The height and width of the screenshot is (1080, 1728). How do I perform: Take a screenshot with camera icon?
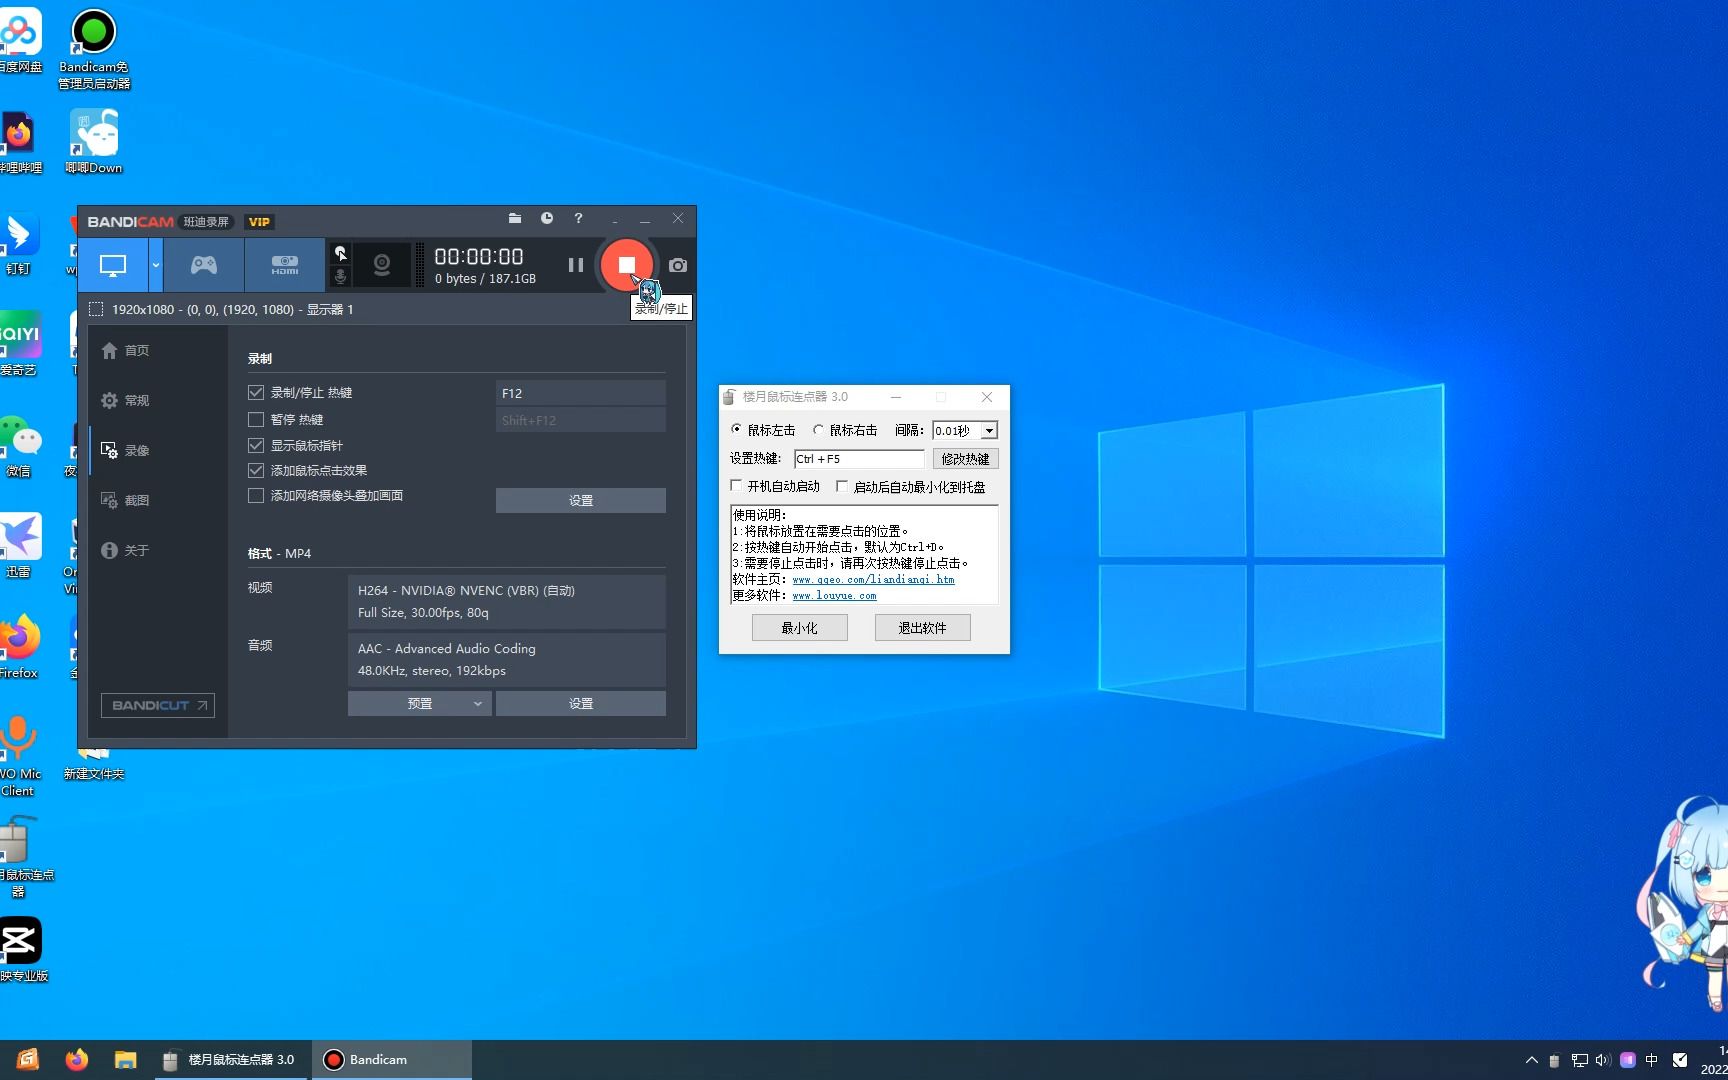[x=678, y=265]
